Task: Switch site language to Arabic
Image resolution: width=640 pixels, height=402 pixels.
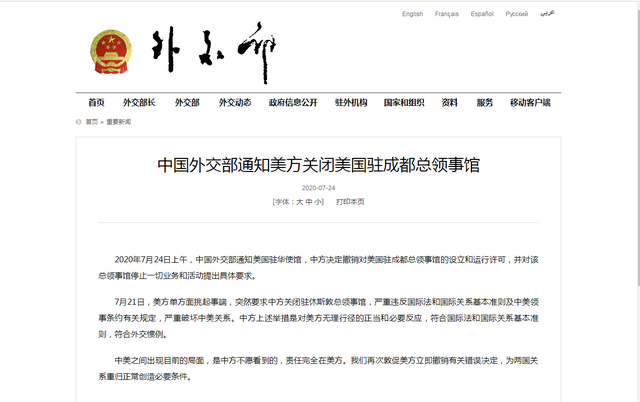Action: click(x=547, y=14)
